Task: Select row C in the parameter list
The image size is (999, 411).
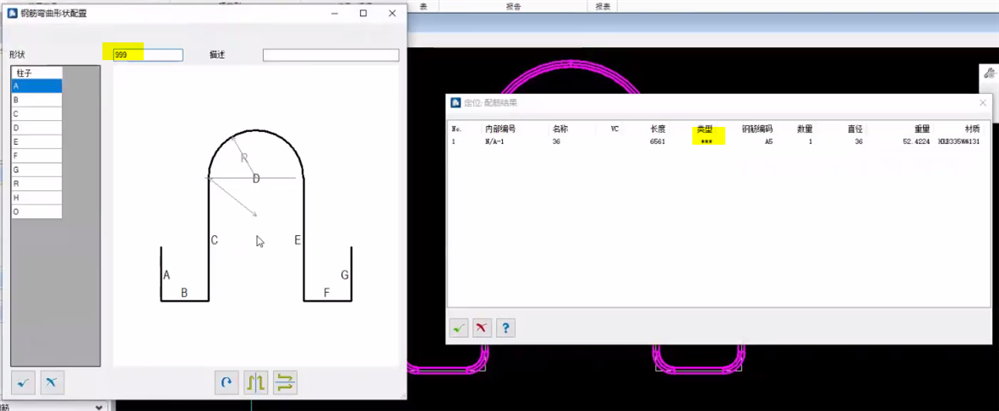Action: [x=37, y=114]
